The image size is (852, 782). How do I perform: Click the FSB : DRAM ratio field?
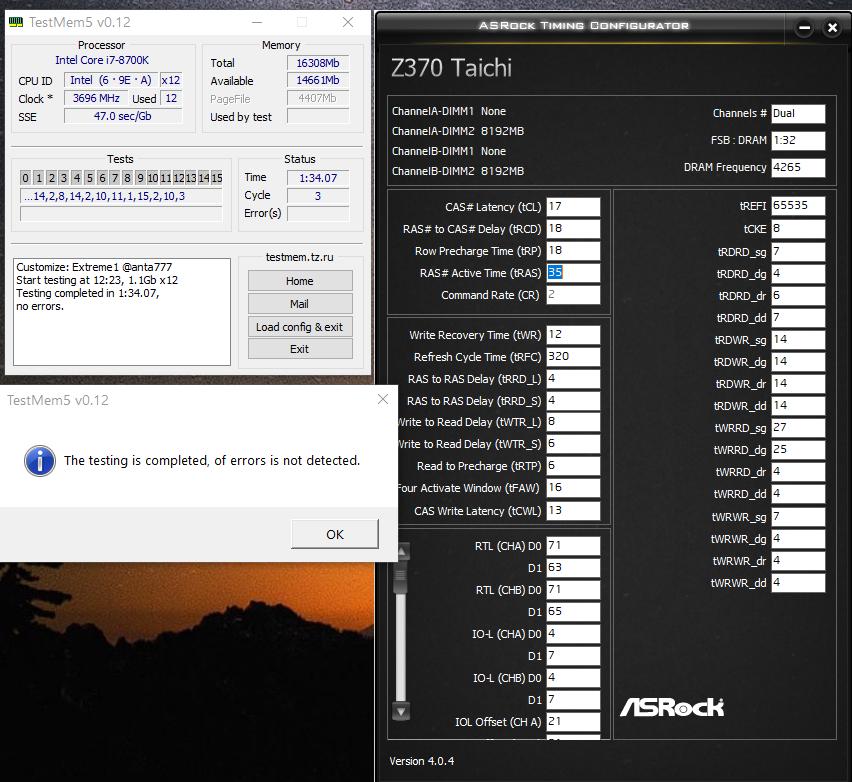pos(798,141)
